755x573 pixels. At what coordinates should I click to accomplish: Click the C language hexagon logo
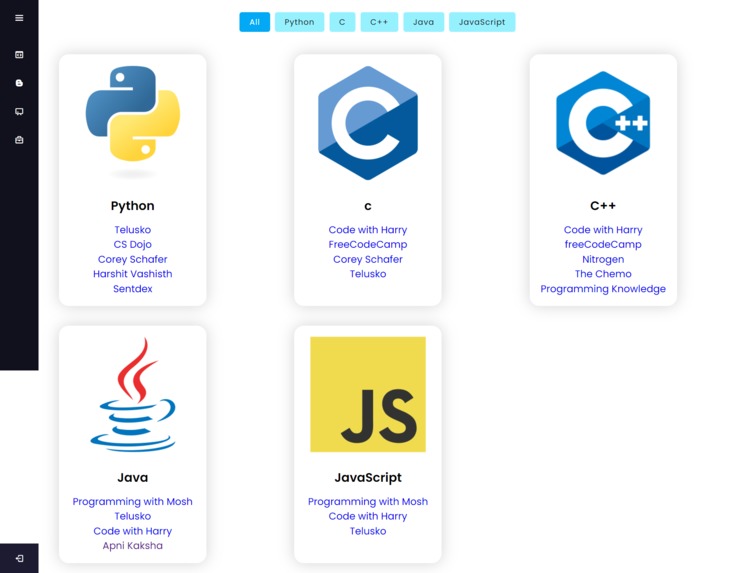[368, 123]
